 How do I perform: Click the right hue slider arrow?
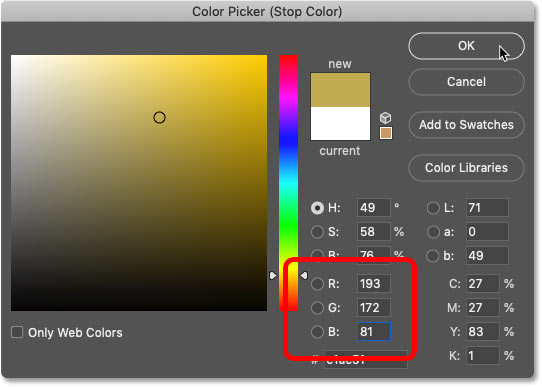(303, 275)
